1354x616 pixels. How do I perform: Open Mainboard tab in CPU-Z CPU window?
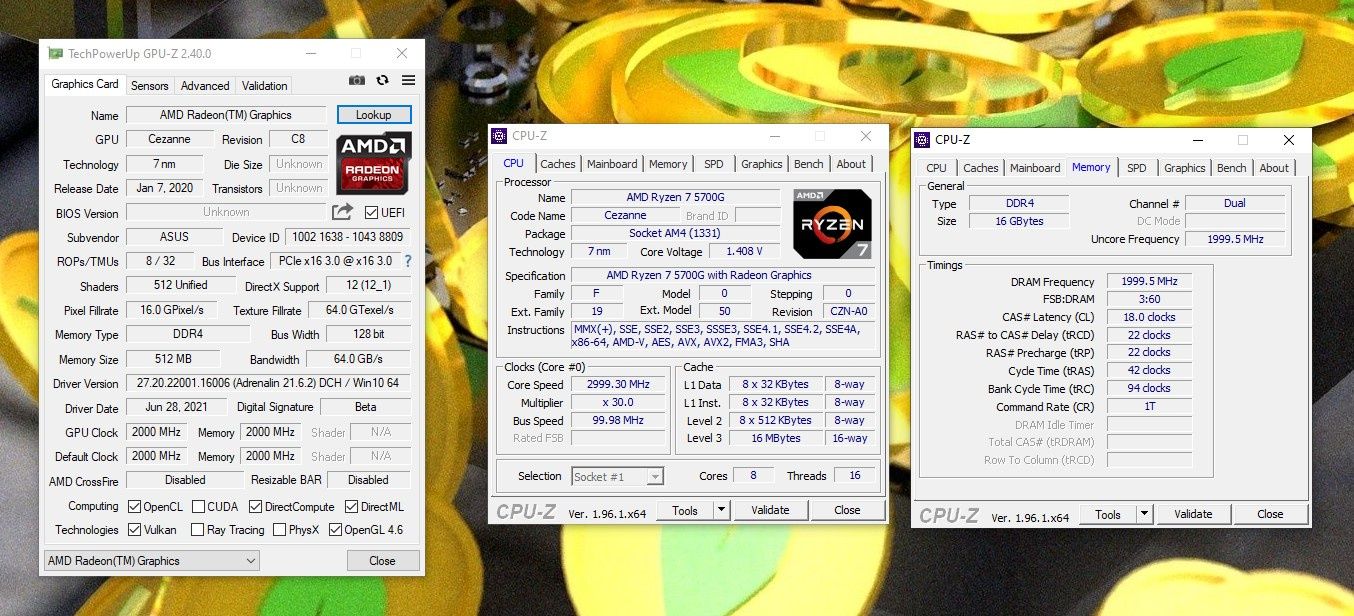(612, 164)
